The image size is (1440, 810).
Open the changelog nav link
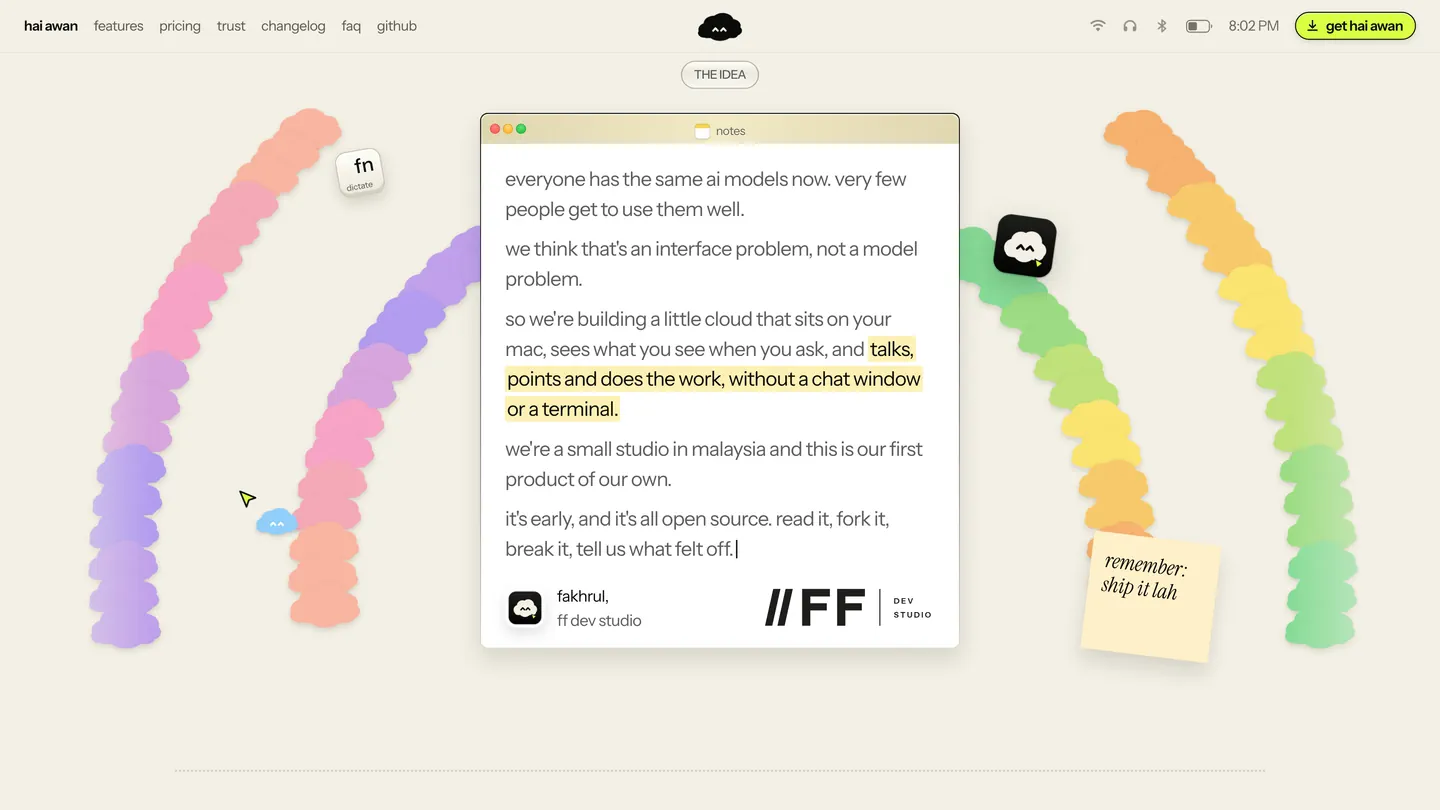point(293,26)
